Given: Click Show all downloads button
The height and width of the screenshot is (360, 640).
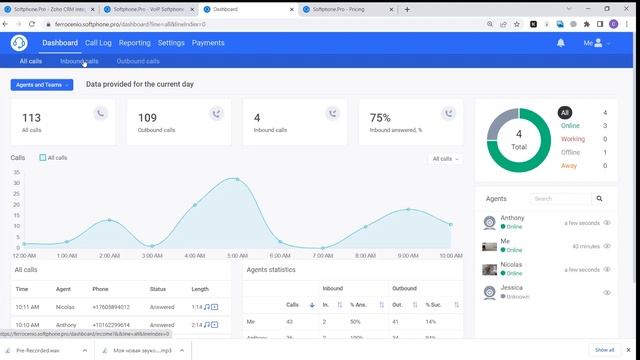Looking at the screenshot, I should (x=604, y=350).
